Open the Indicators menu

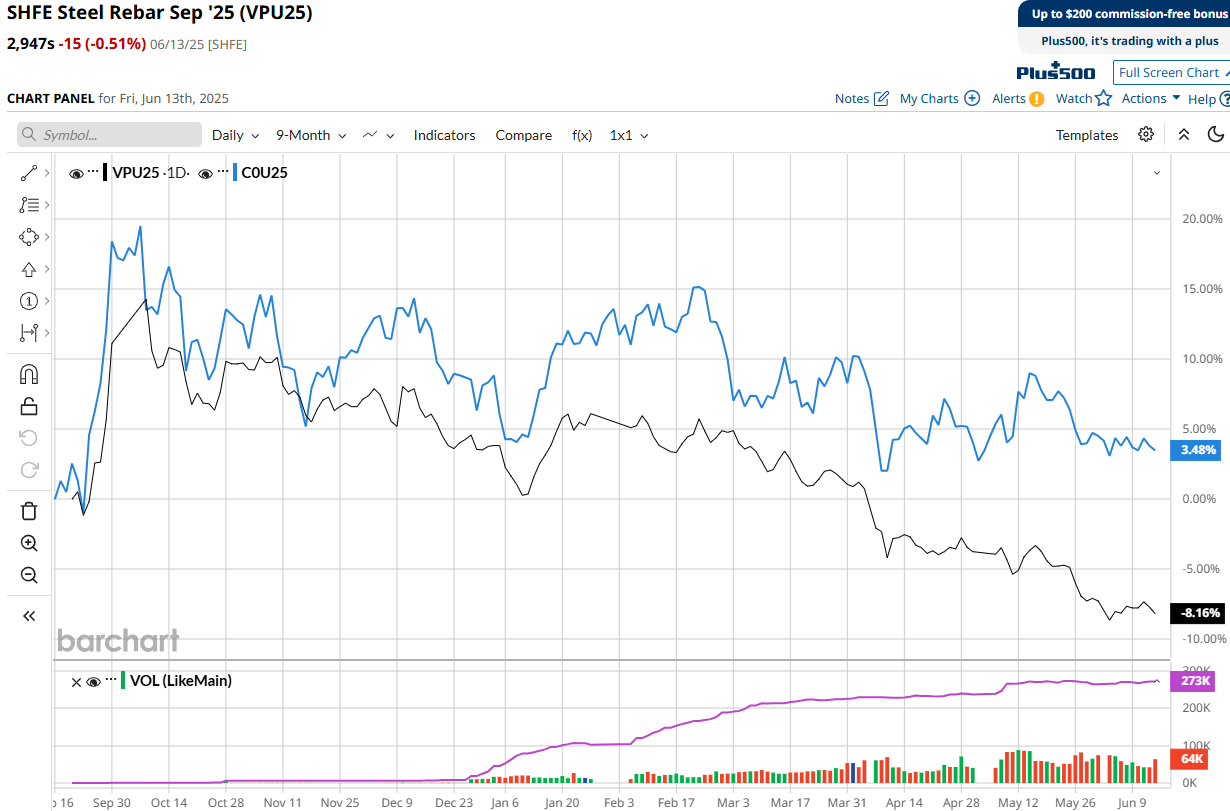pyautogui.click(x=444, y=135)
